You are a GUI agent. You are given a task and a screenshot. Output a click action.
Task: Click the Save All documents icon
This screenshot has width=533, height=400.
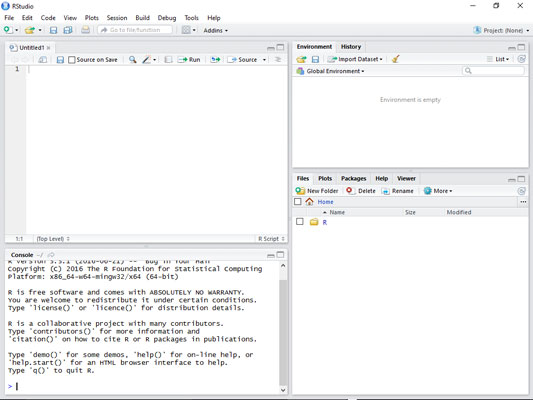click(68, 30)
